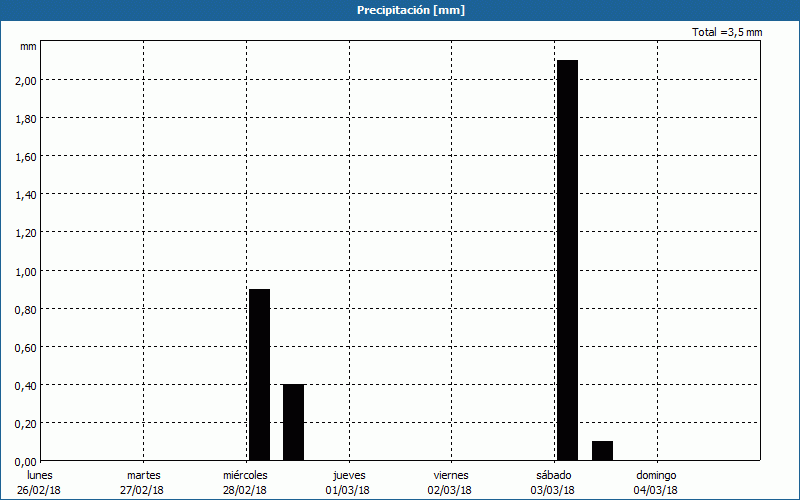Click the 0,90 mm bar on miércoles

point(259,374)
